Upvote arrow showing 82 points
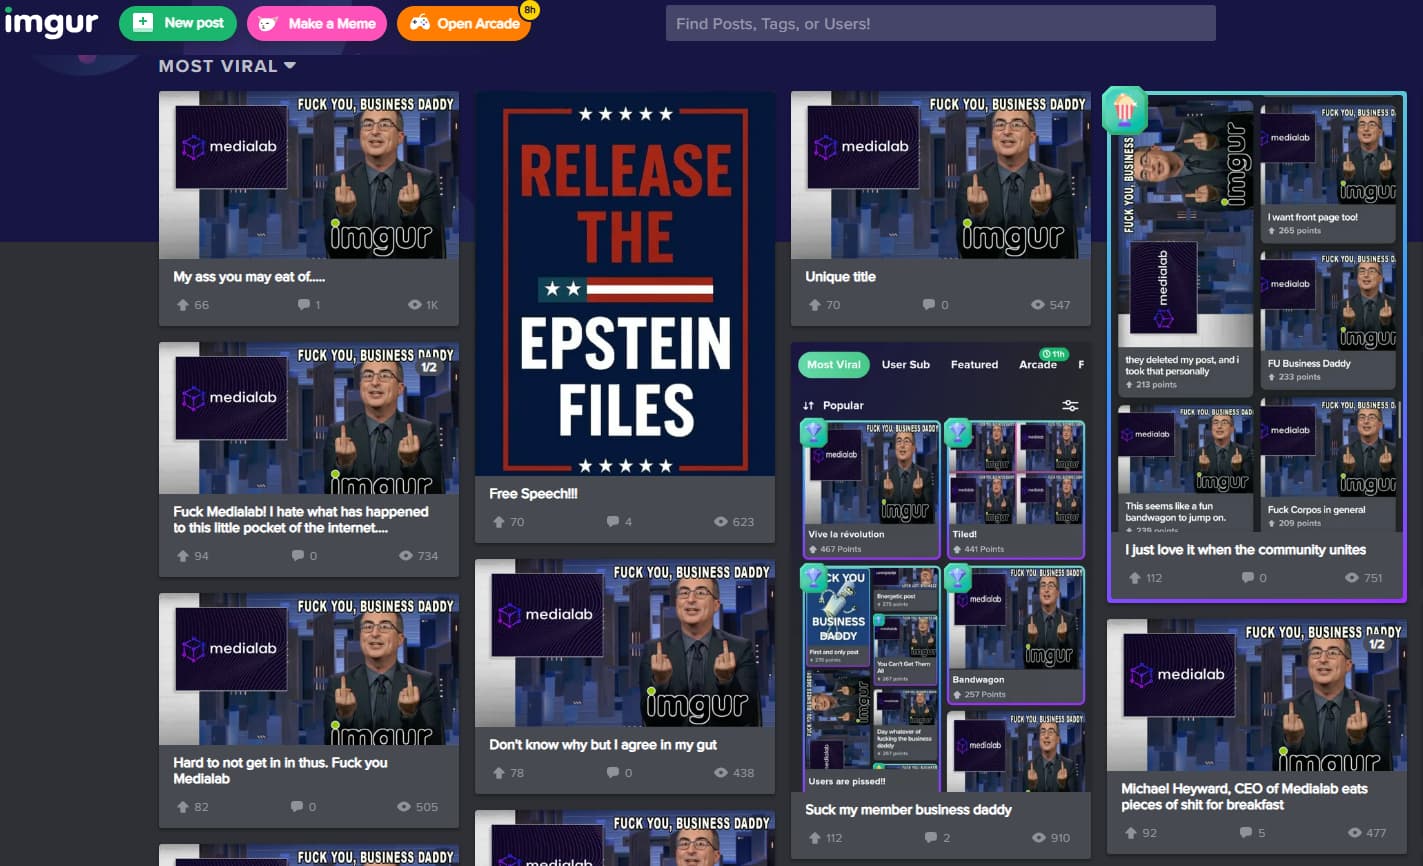This screenshot has width=1423, height=866. coord(183,807)
